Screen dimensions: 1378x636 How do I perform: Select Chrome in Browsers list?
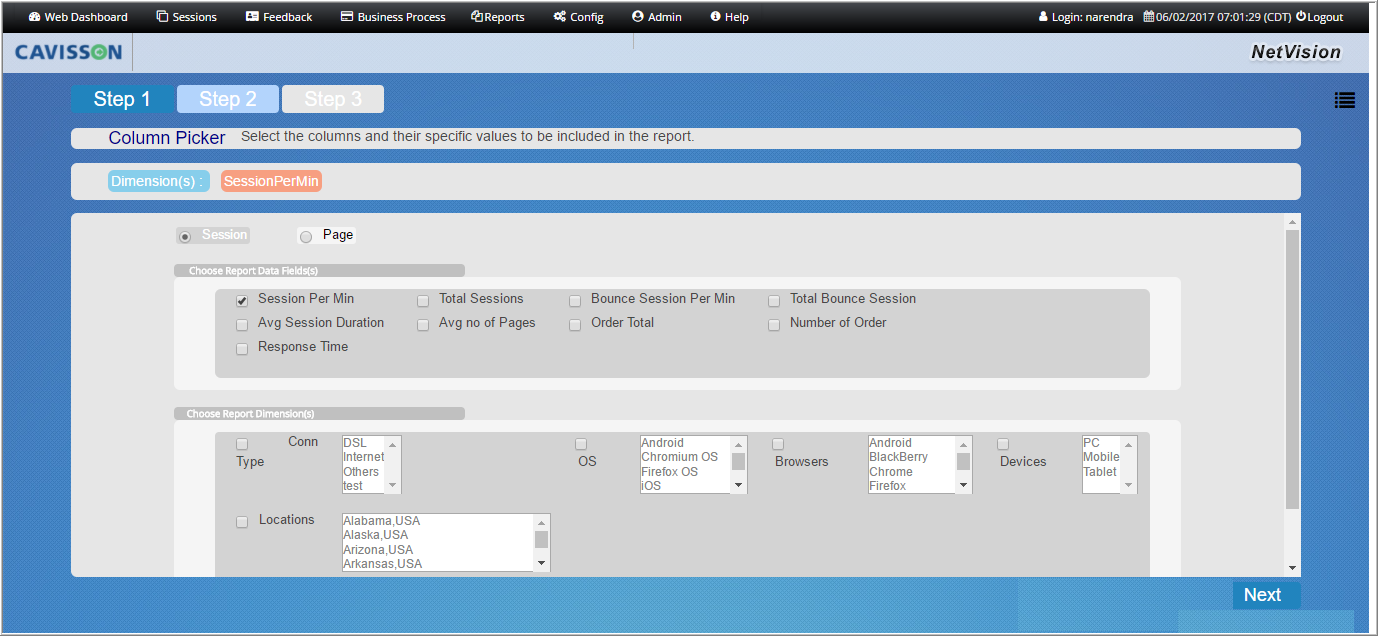[x=912, y=472]
